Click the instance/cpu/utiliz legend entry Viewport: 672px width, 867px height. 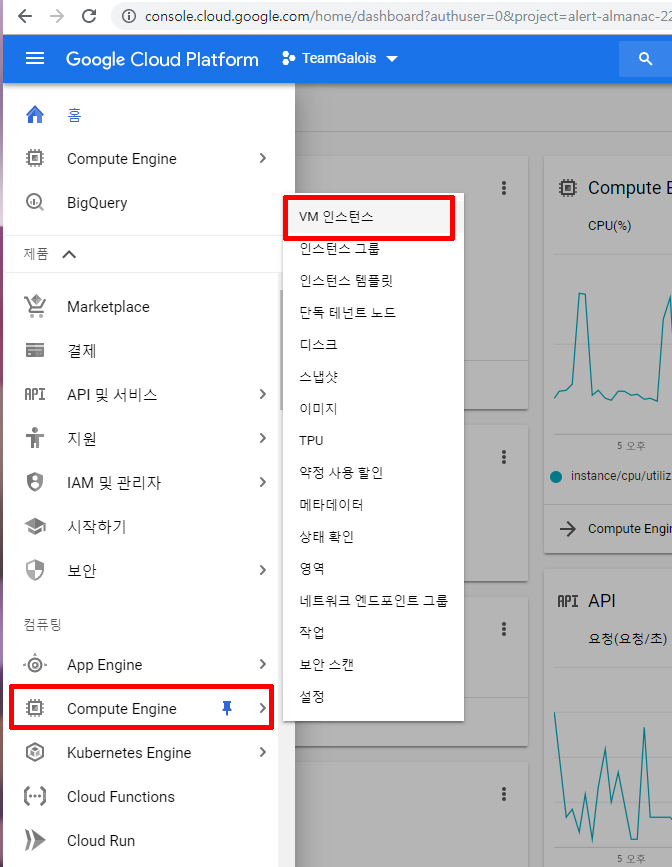pos(611,476)
